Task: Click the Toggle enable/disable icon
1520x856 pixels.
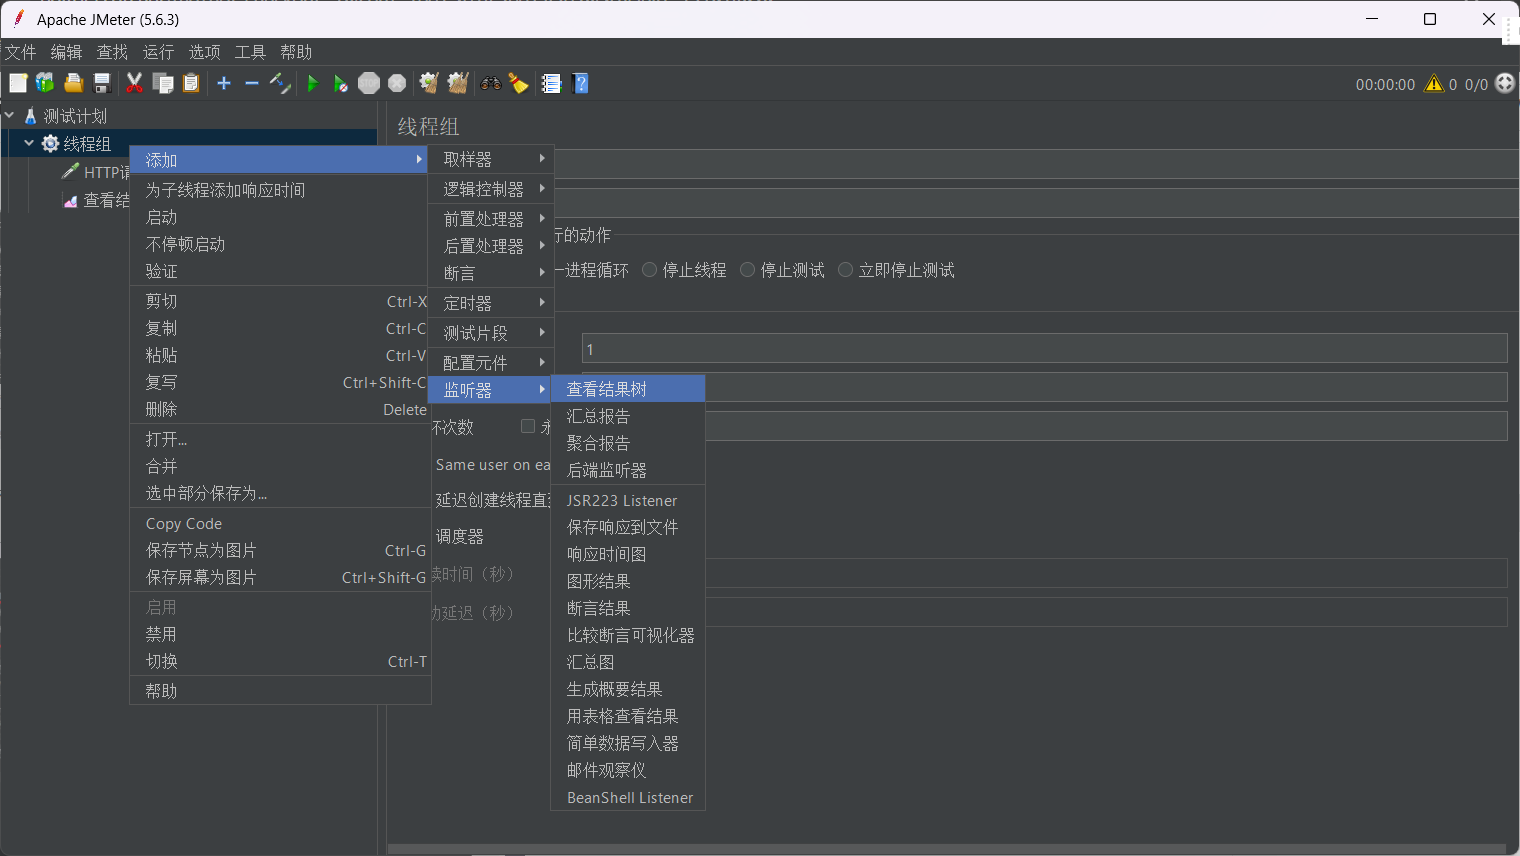Action: [x=280, y=83]
